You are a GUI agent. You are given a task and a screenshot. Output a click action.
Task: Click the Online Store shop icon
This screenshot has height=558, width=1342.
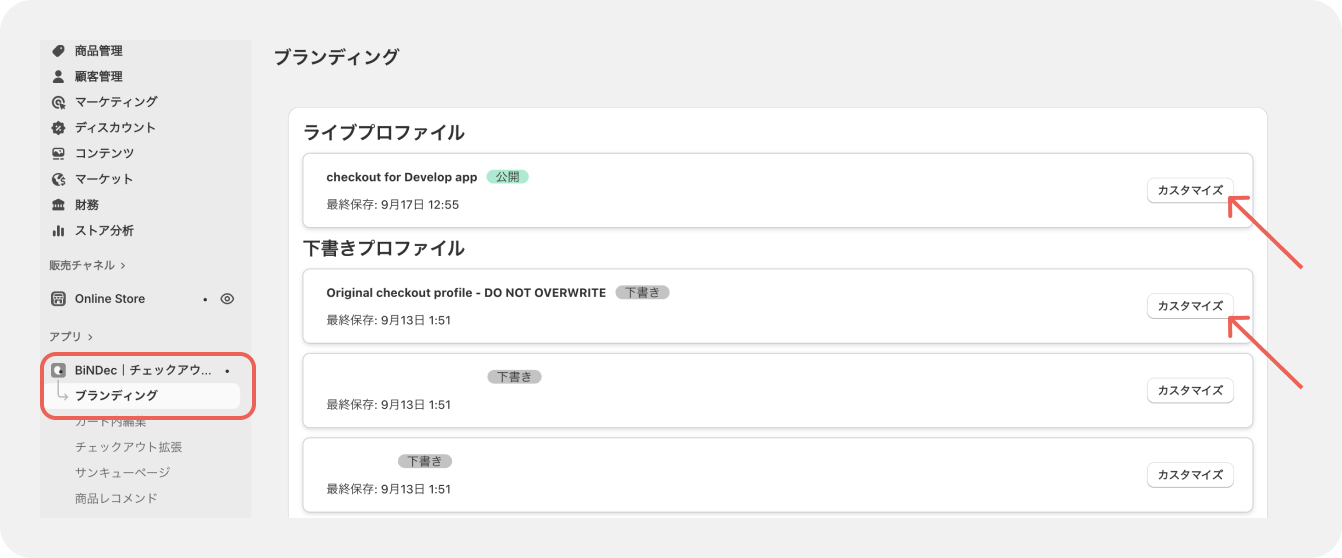pyautogui.click(x=58, y=299)
